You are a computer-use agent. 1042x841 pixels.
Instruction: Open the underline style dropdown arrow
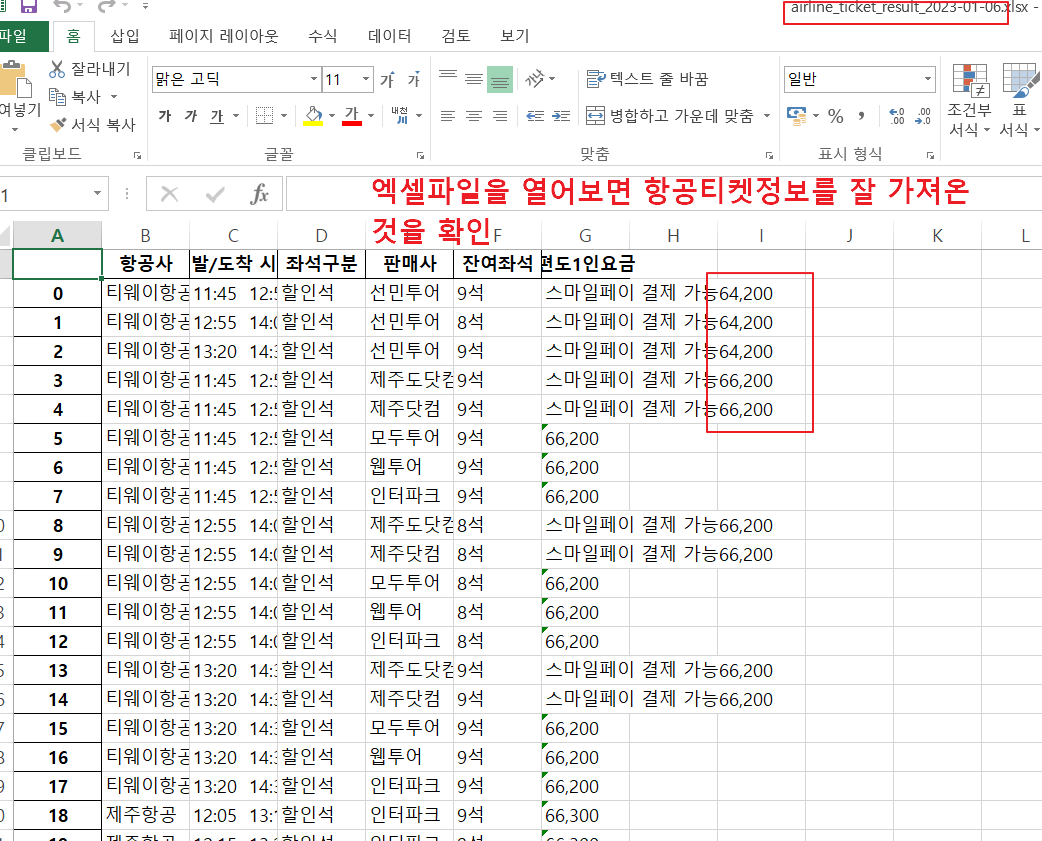[236, 116]
